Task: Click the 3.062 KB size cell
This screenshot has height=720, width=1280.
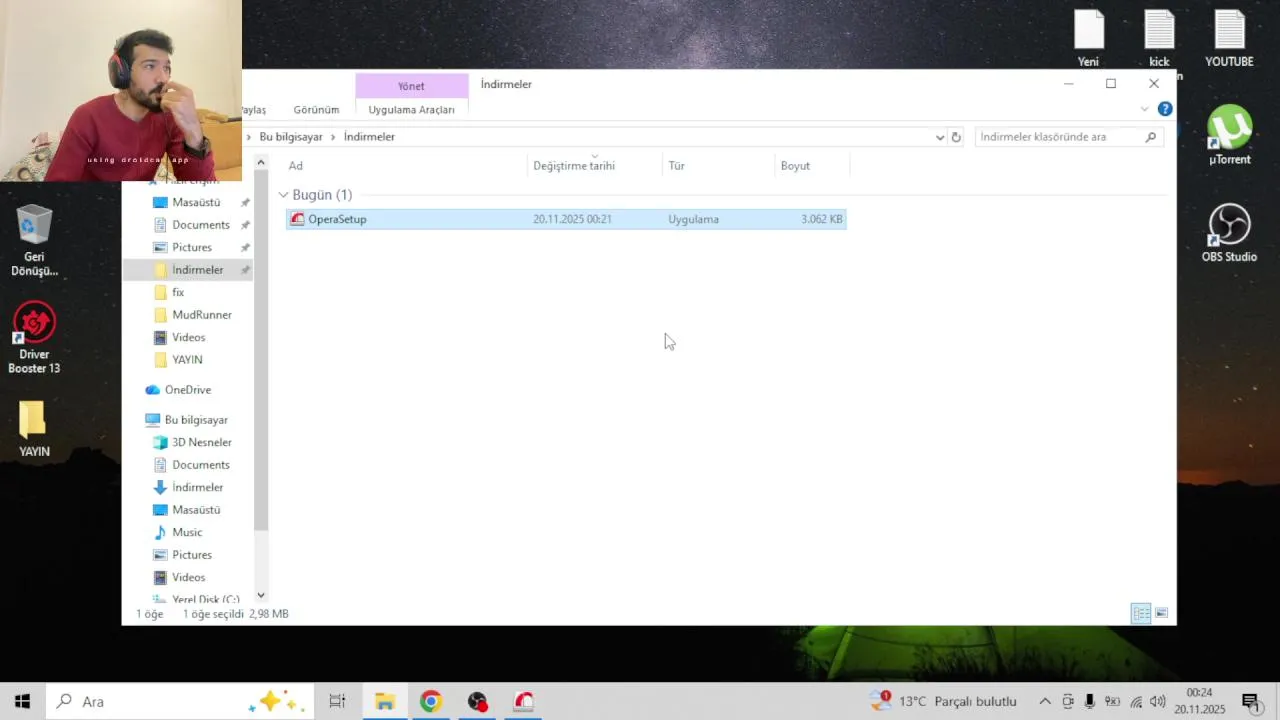Action: pyautogui.click(x=821, y=219)
